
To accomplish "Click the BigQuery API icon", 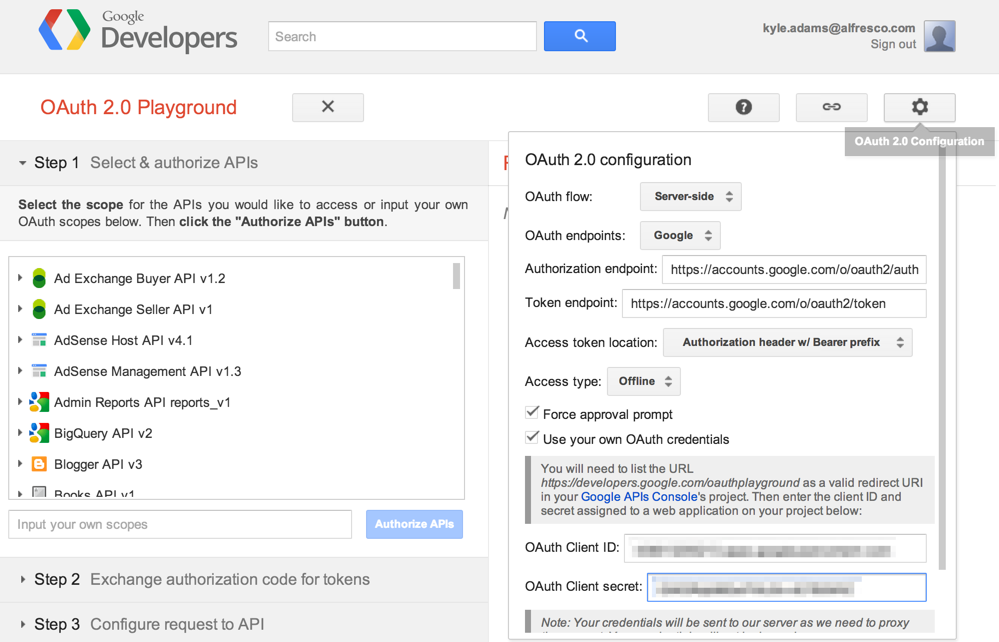I will [39, 433].
